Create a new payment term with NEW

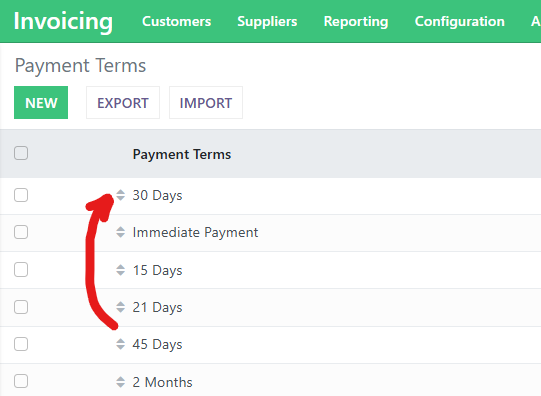(41, 102)
